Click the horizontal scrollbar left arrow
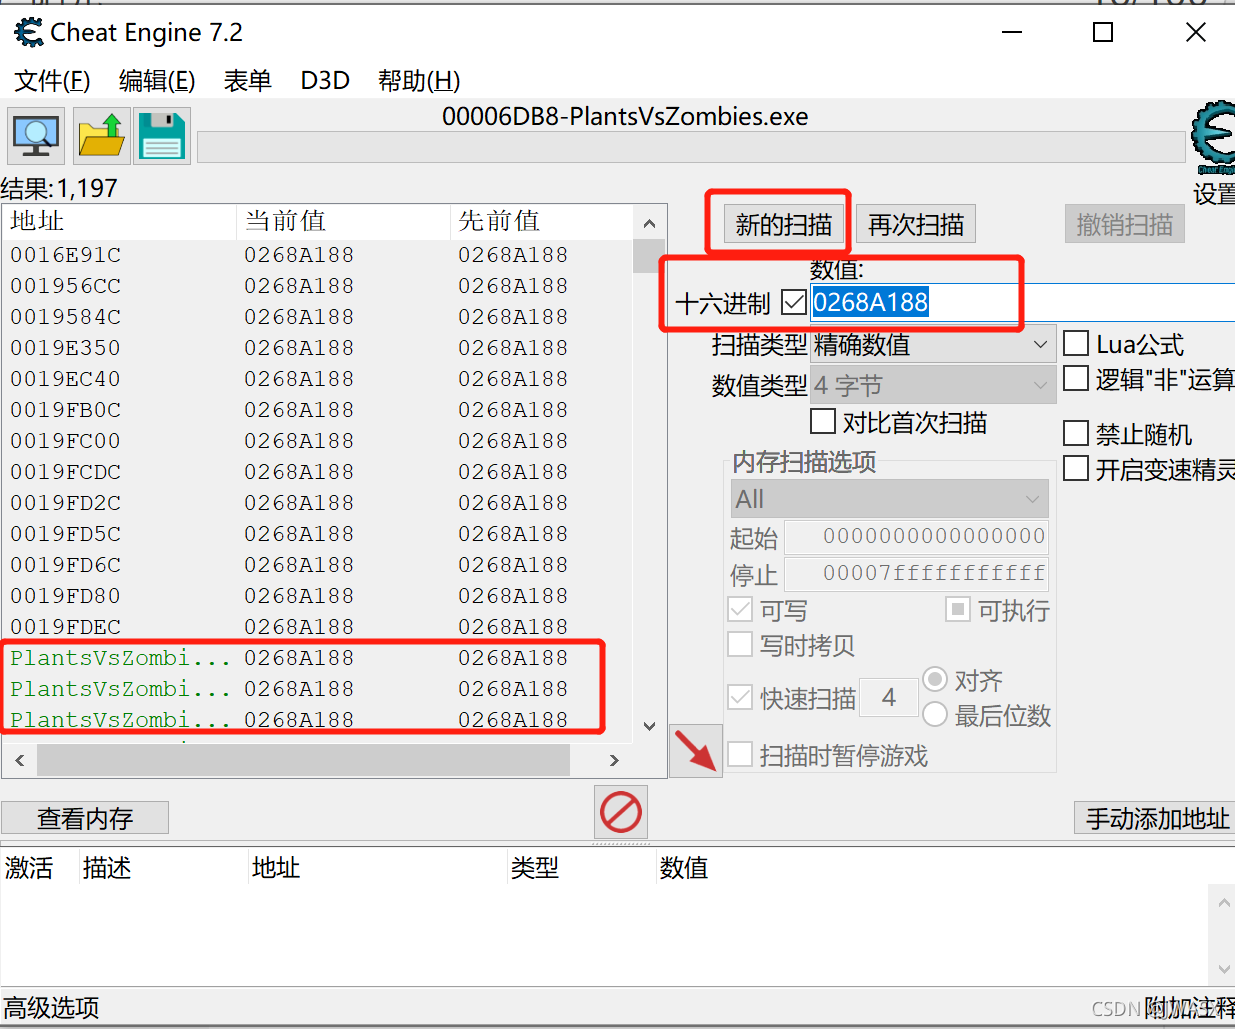 (x=20, y=760)
